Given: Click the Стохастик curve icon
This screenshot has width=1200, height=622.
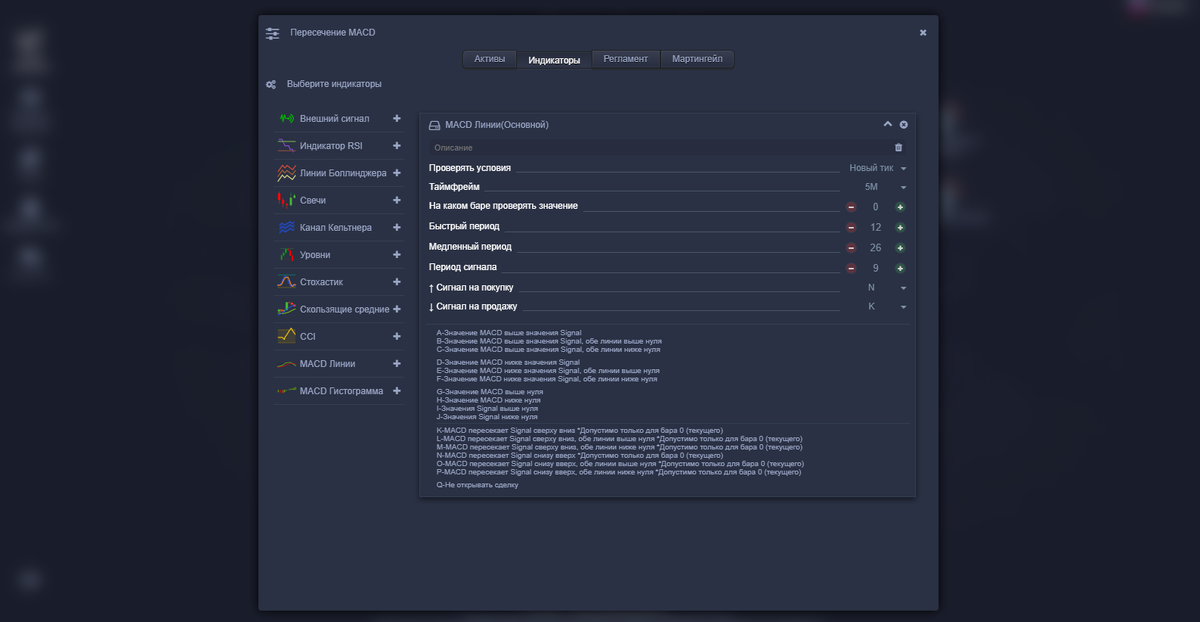Looking at the screenshot, I should [x=286, y=282].
